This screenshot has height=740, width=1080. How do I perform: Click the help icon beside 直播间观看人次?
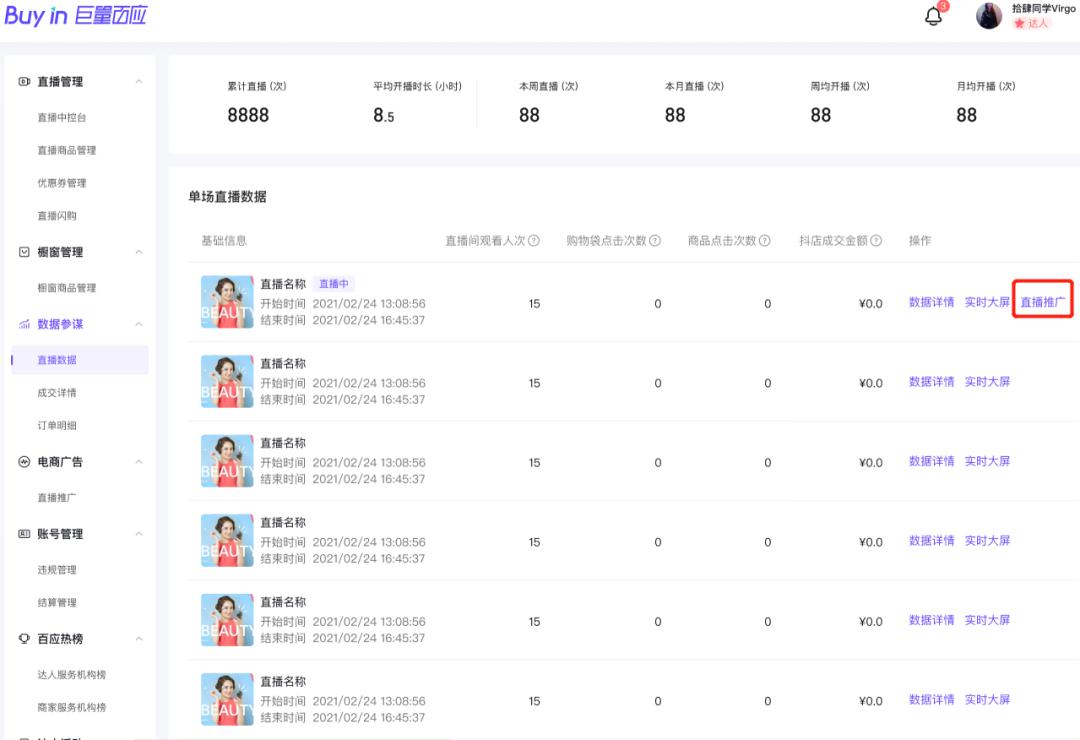(535, 240)
